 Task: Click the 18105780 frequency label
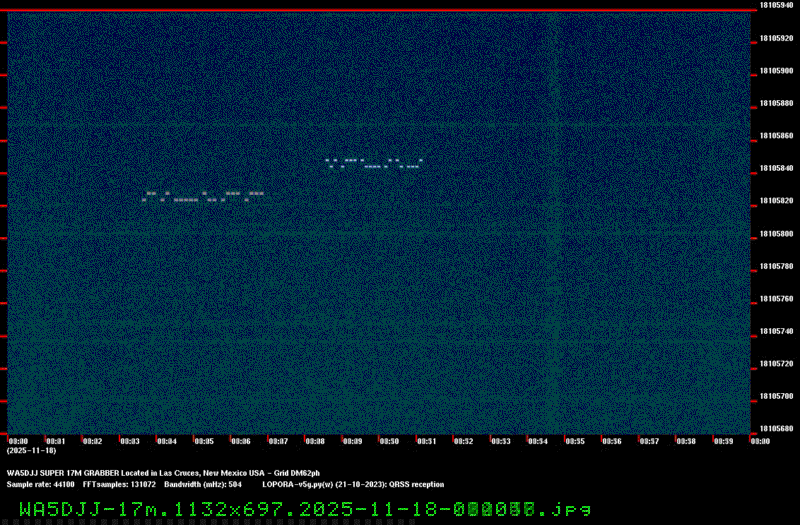[776, 266]
